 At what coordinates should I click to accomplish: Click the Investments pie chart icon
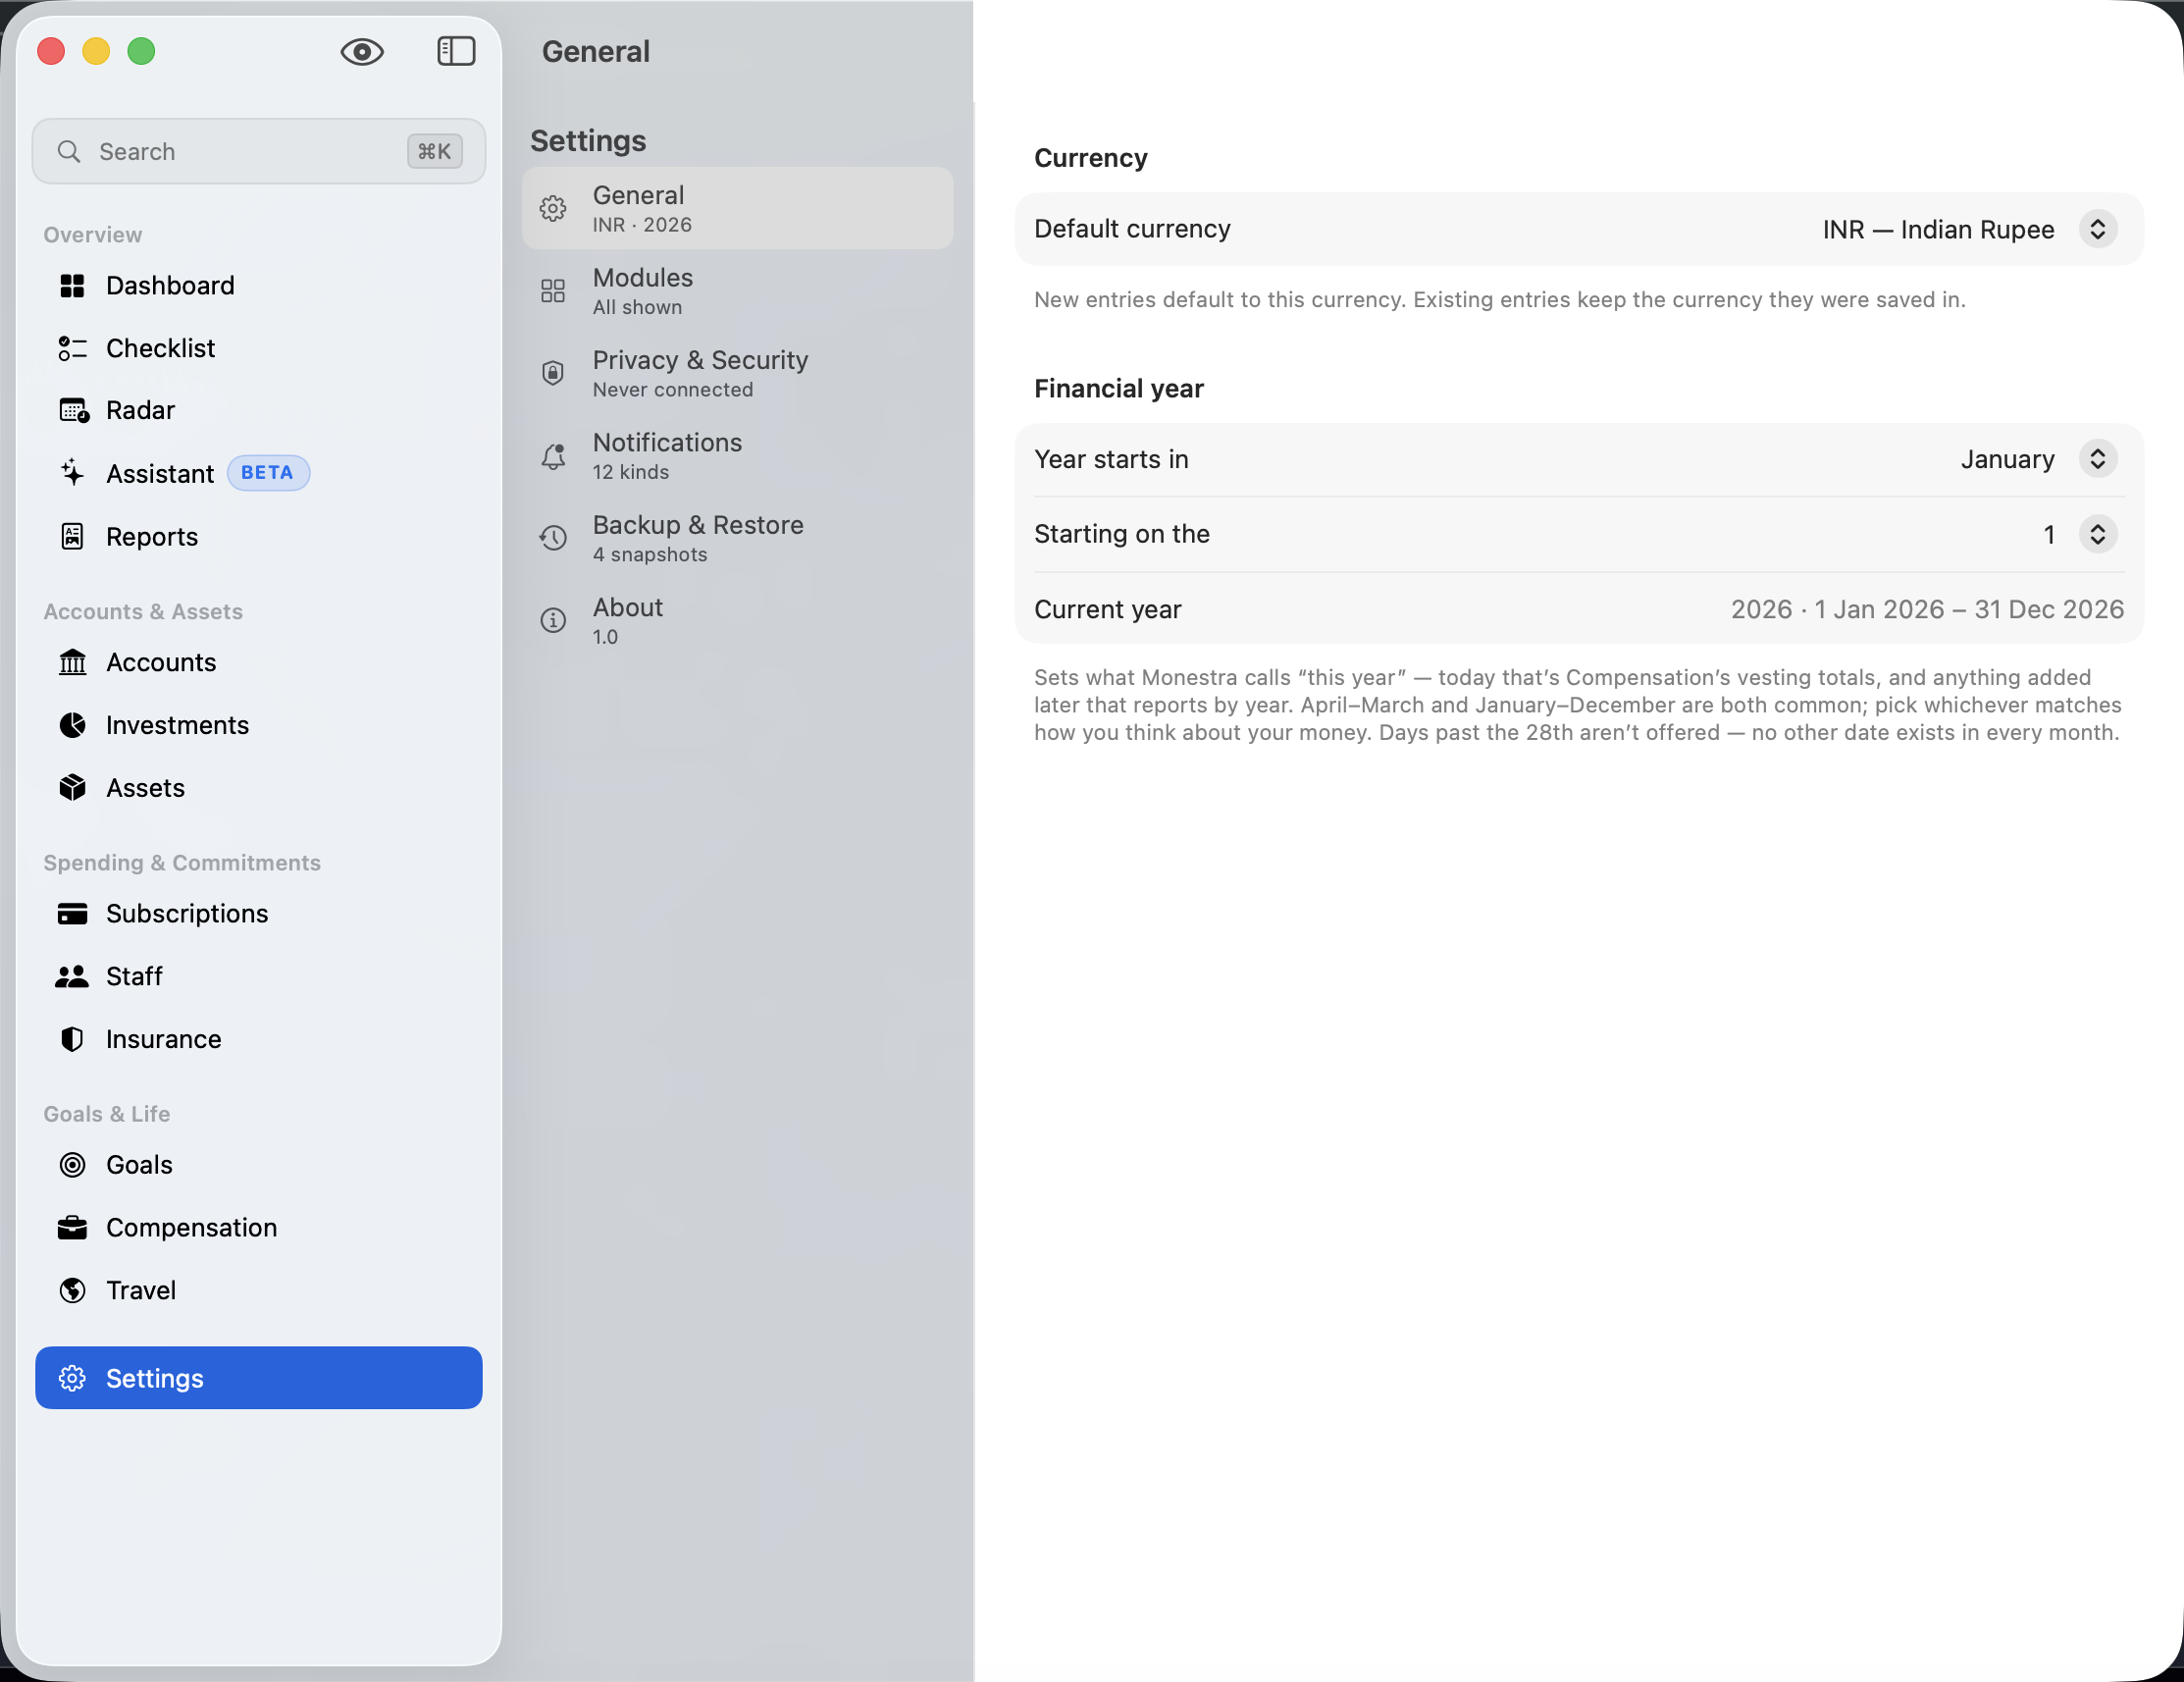pos(72,725)
